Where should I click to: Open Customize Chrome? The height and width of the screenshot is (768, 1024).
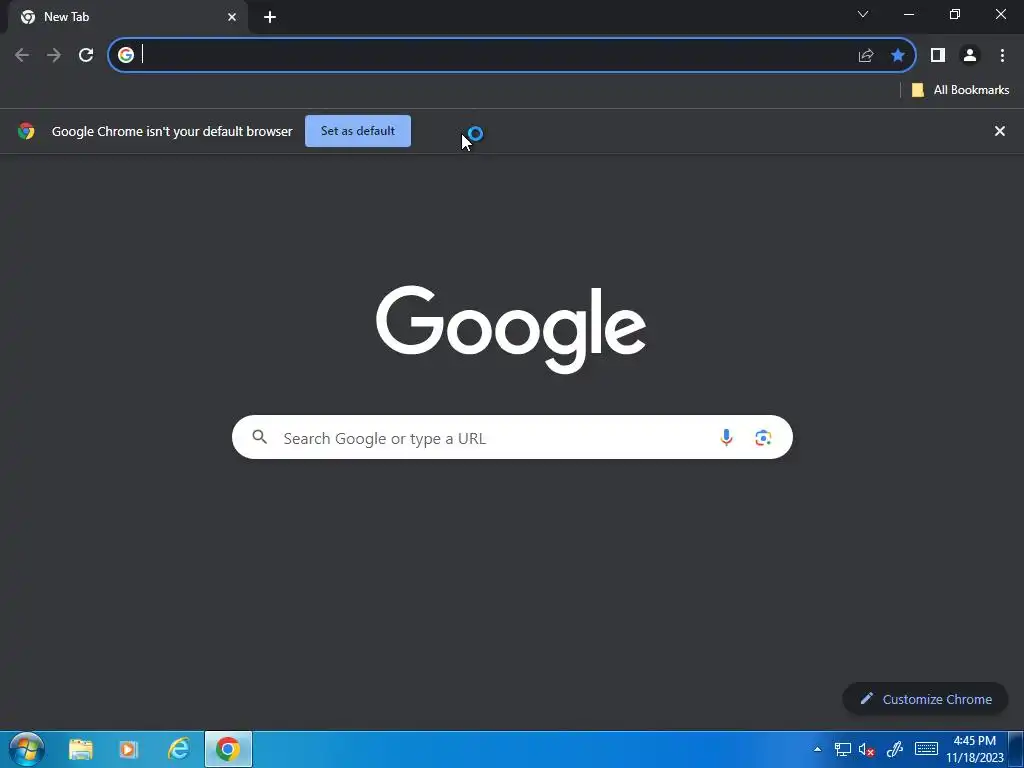[925, 699]
